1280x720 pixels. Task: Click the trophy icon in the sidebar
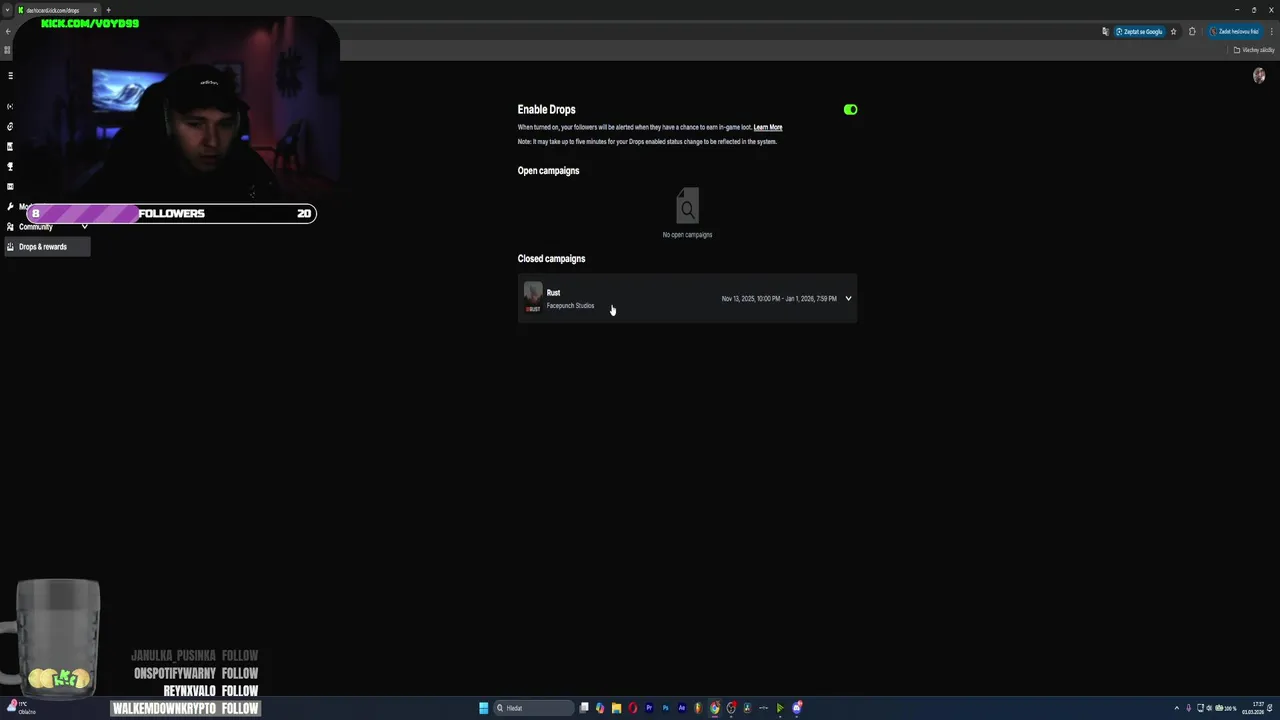[10, 166]
